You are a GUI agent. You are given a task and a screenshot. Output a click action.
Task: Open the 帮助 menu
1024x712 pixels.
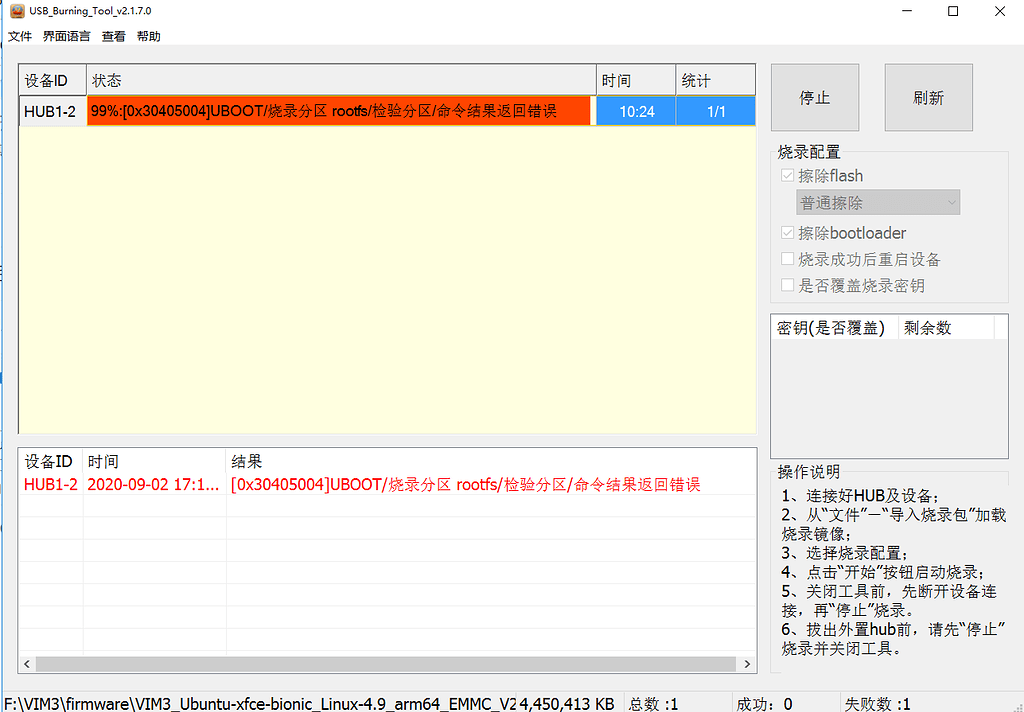click(x=148, y=37)
